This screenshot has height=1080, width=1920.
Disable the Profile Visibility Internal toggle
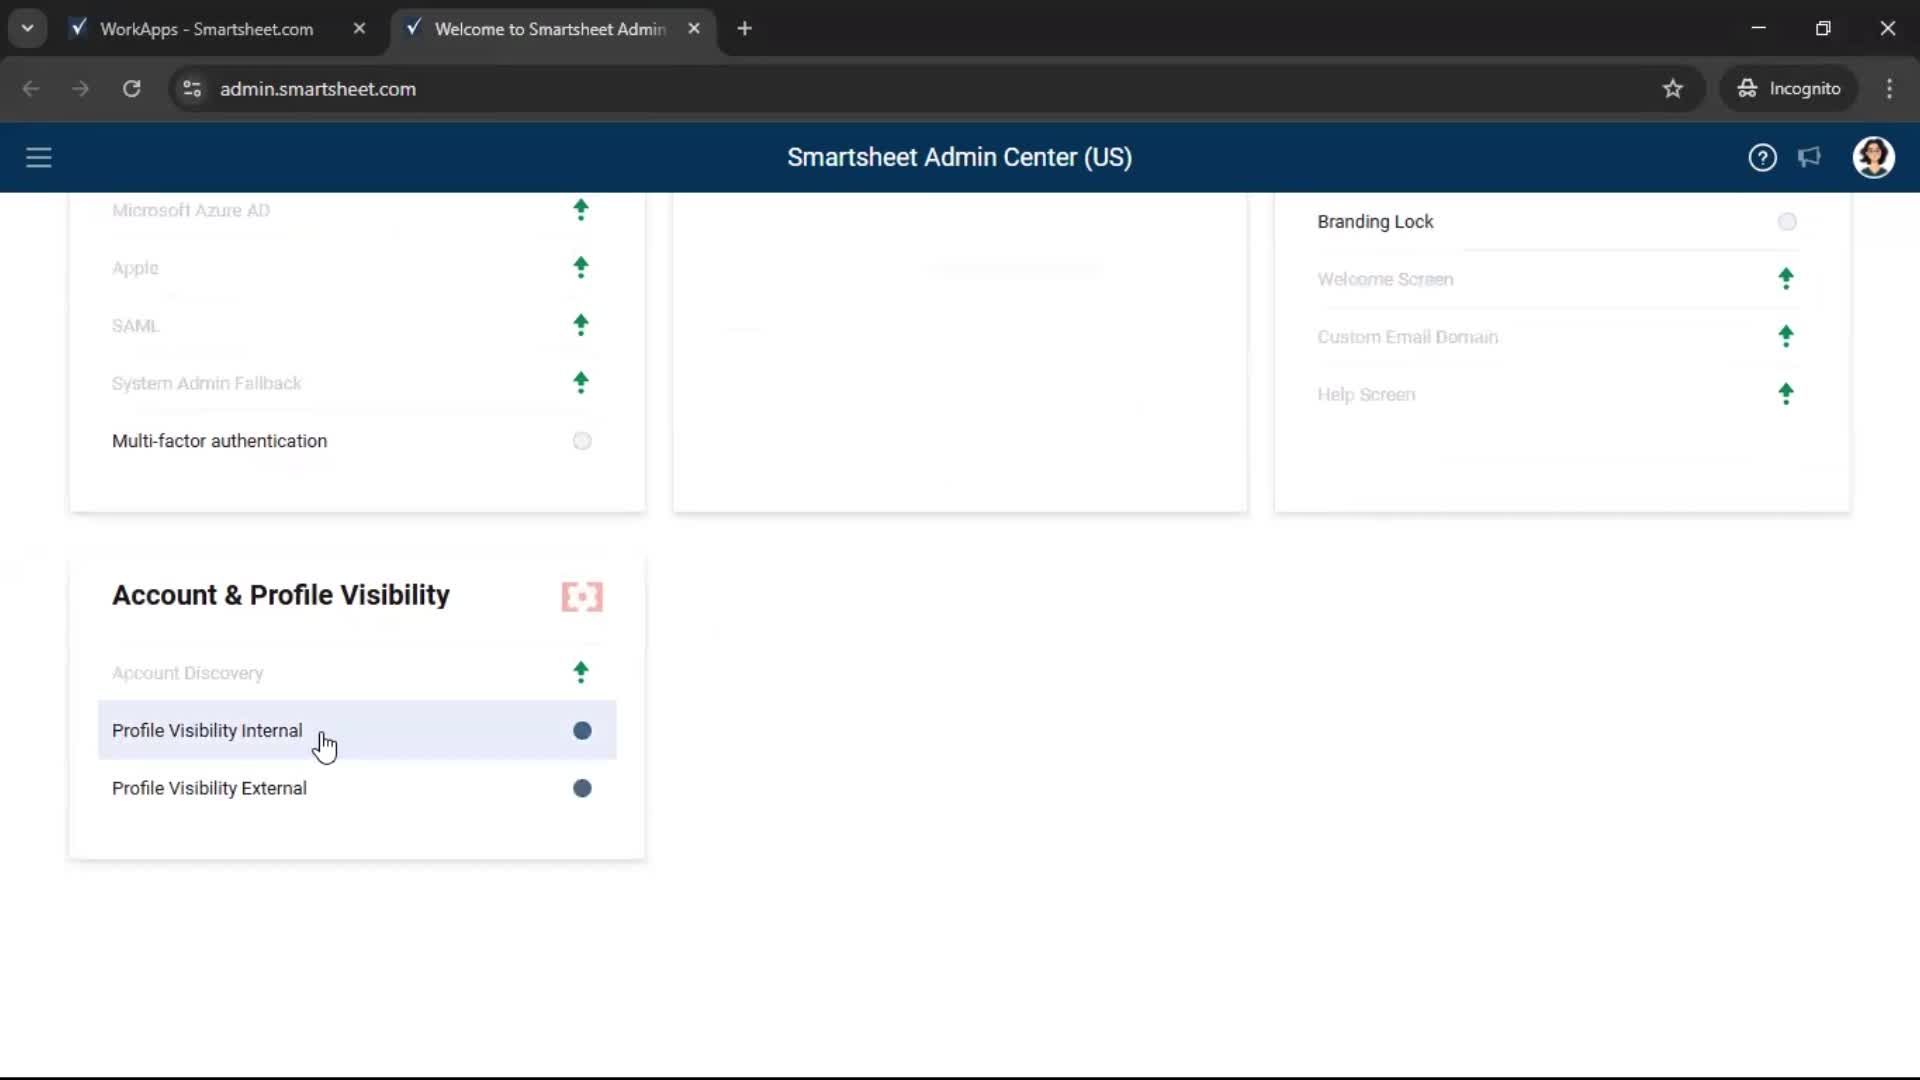point(581,731)
